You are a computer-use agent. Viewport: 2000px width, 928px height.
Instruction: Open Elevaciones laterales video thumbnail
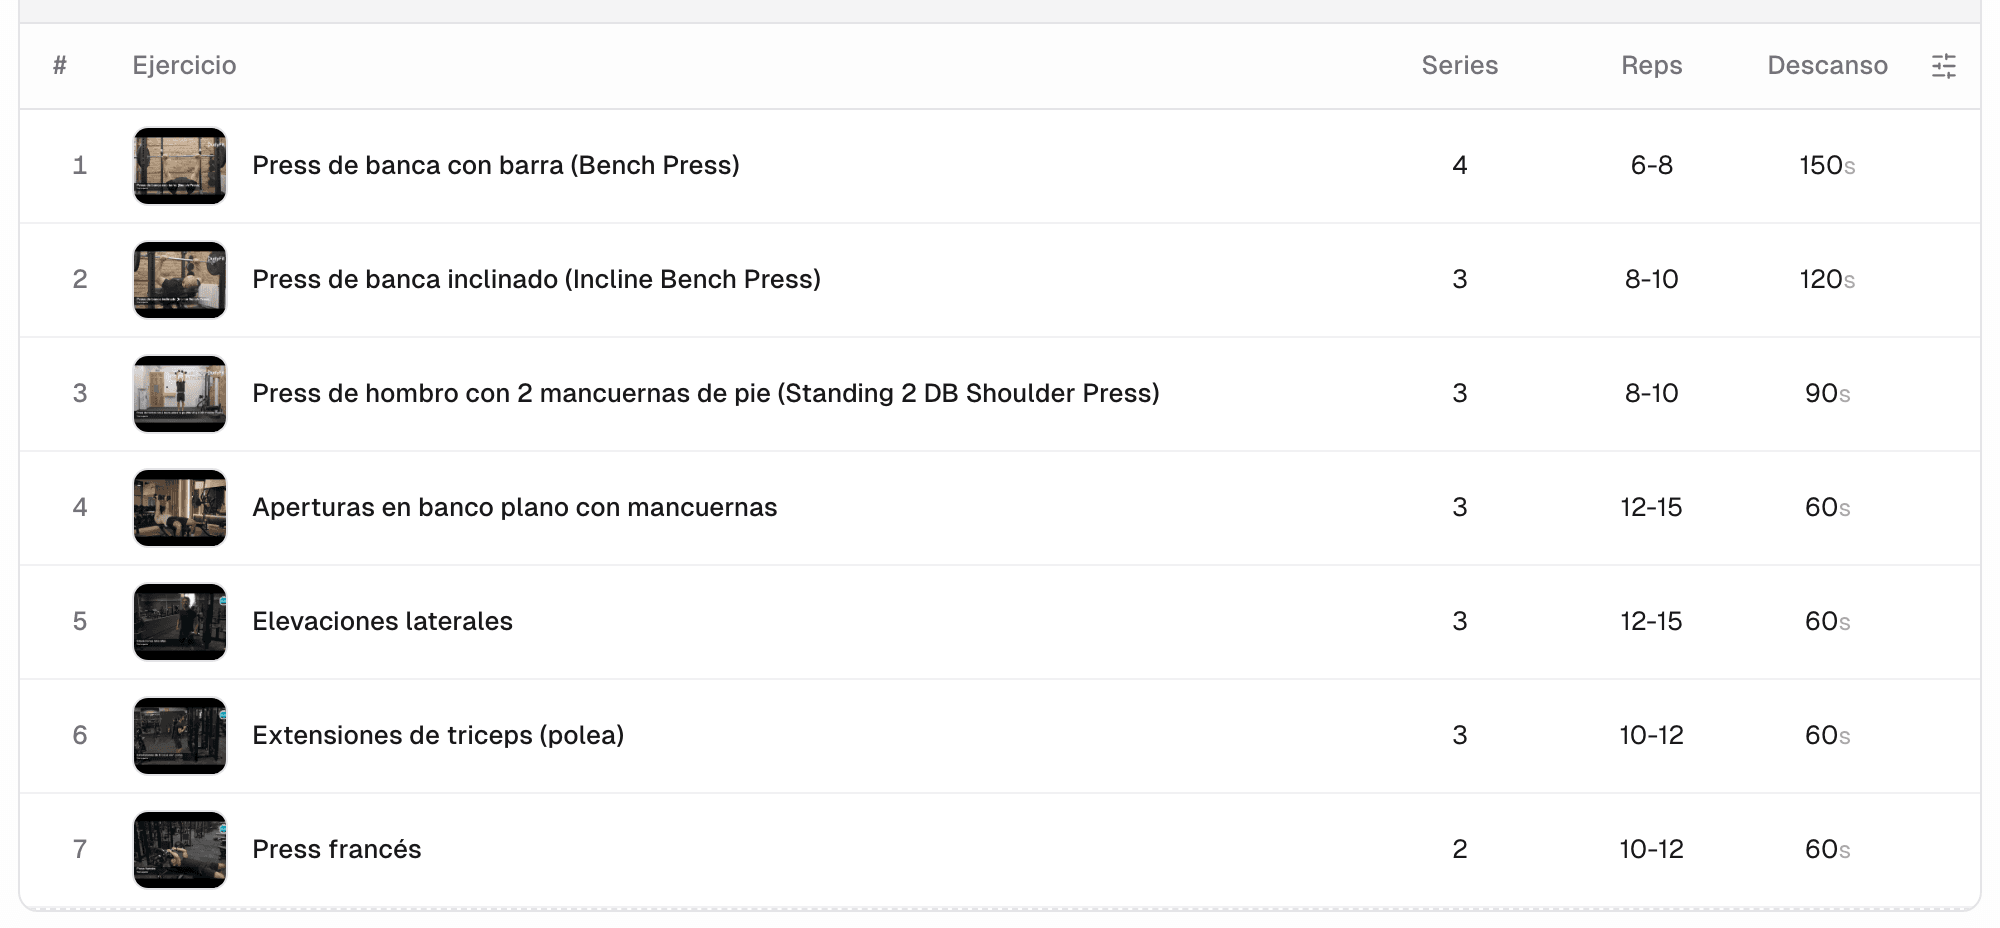pyautogui.click(x=180, y=622)
